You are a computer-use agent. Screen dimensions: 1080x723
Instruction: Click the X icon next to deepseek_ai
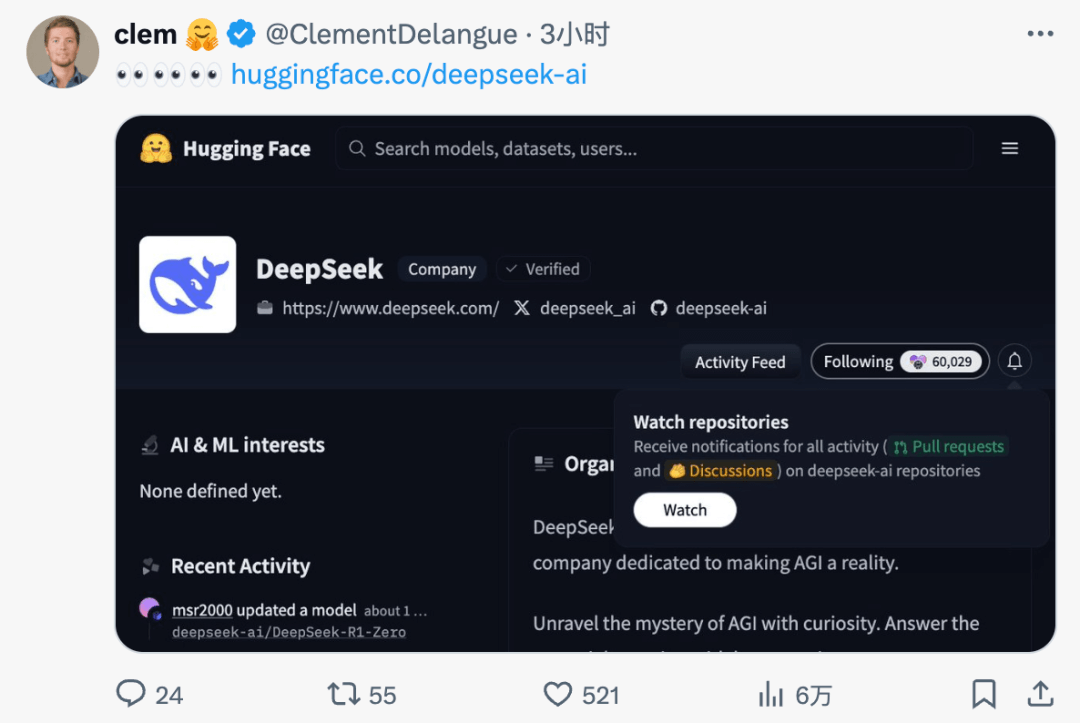point(521,308)
